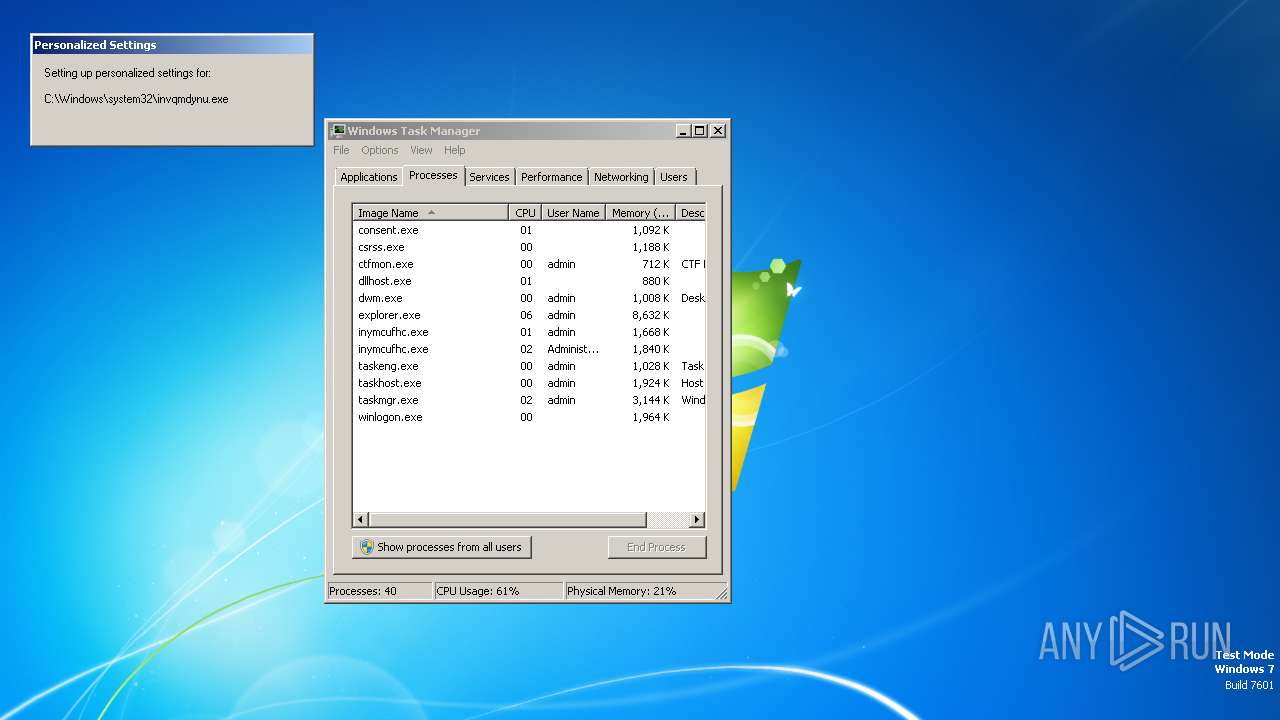1280x720 pixels.
Task: Sort by Memory column header
Action: point(641,213)
